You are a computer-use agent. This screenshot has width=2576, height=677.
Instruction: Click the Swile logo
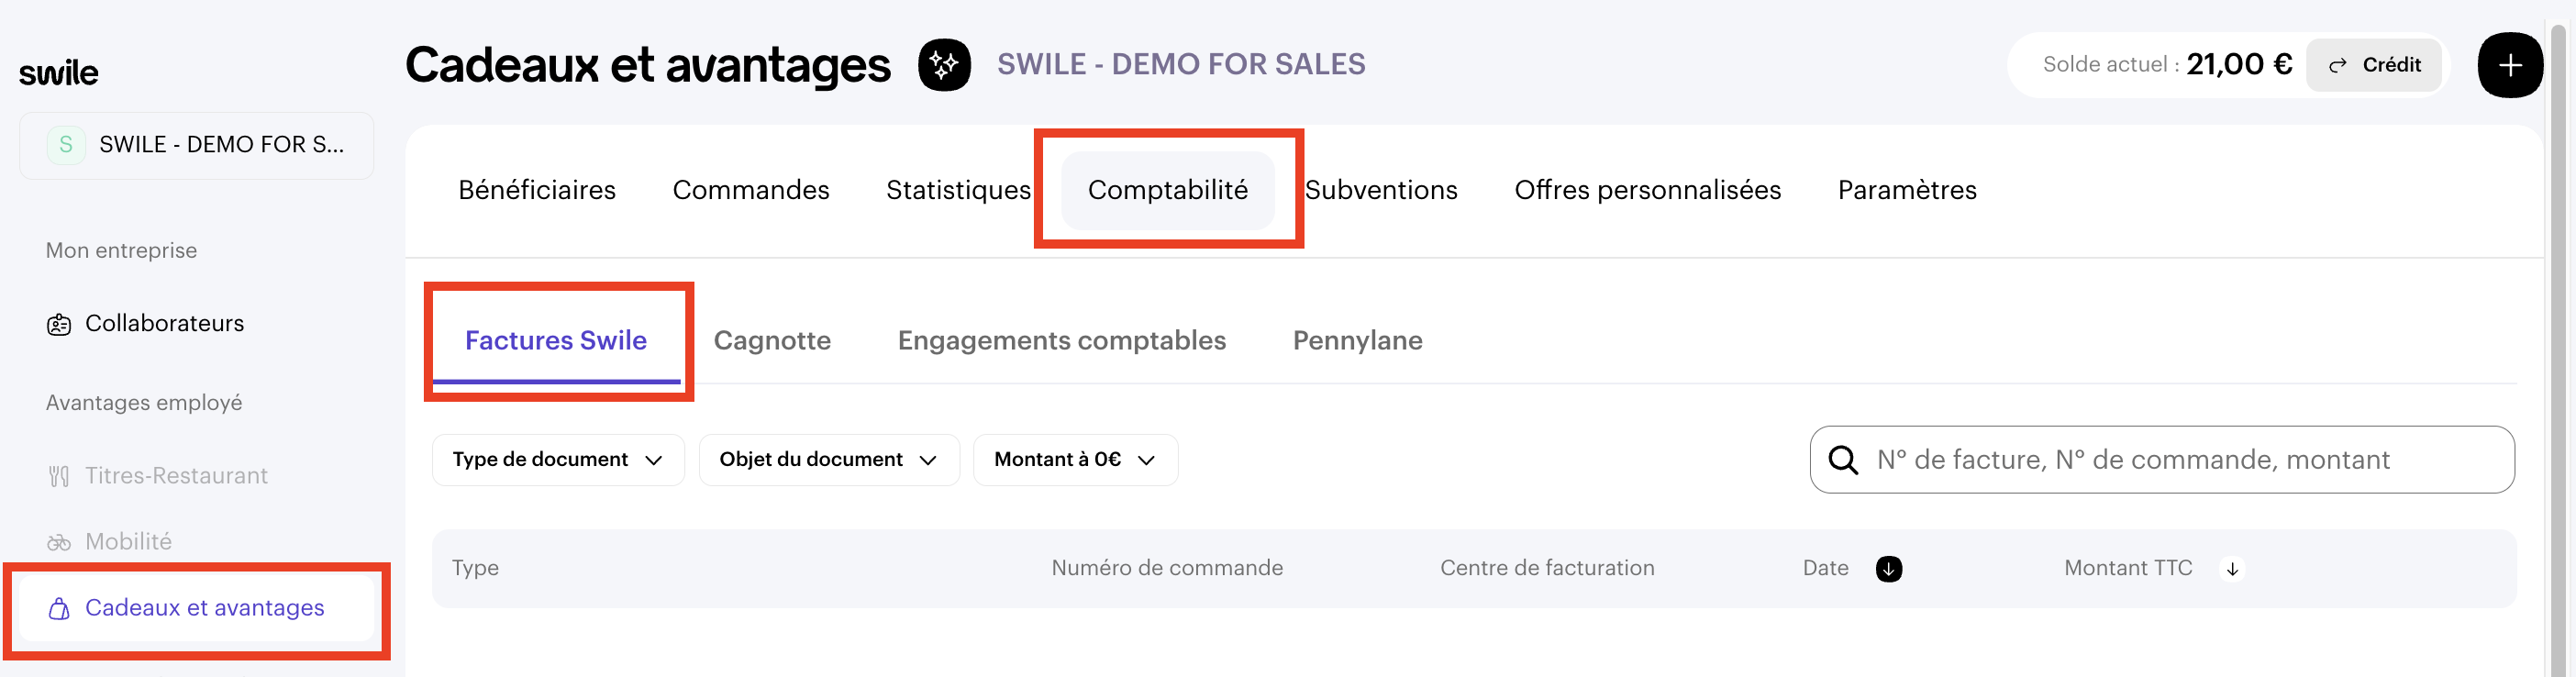[59, 73]
